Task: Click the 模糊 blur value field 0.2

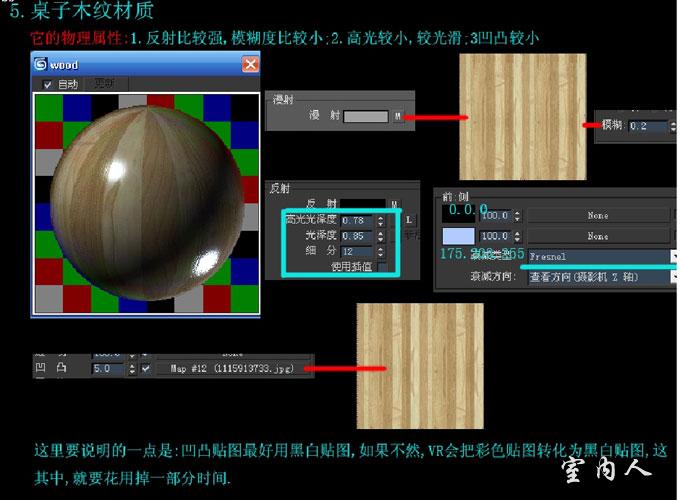Action: click(647, 126)
